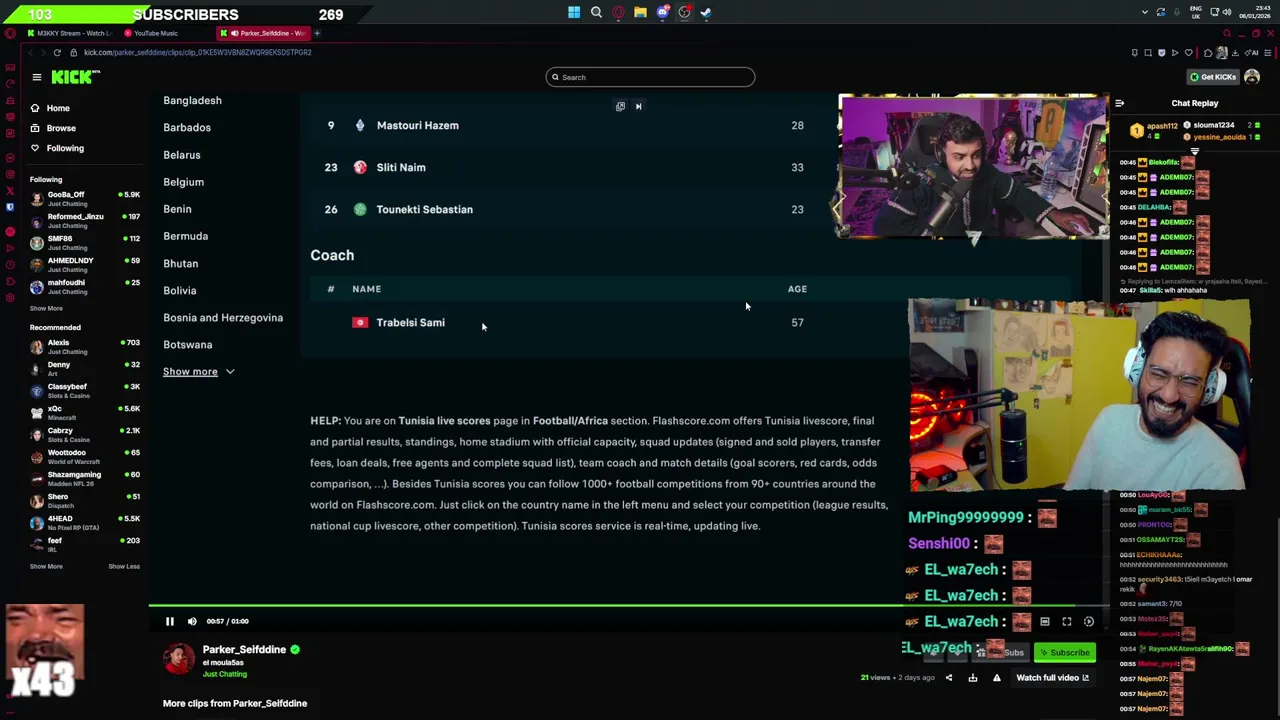This screenshot has width=1280, height=720.
Task: Open the user avatar menu on Kick
Action: [1252, 77]
